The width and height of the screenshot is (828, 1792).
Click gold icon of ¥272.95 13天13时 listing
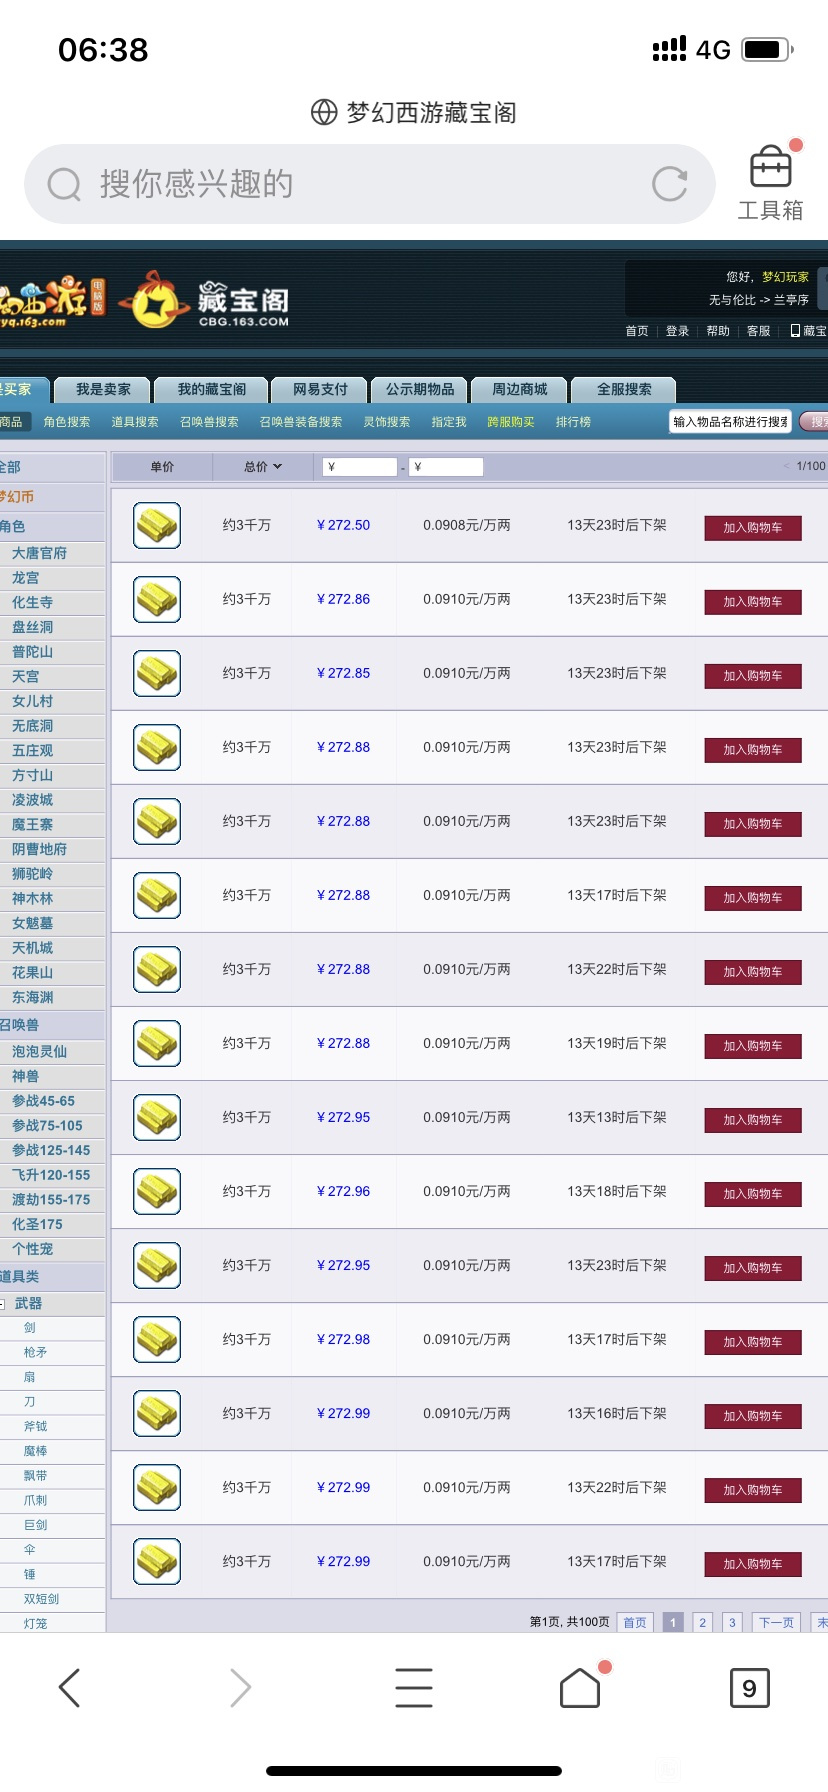pos(157,1117)
